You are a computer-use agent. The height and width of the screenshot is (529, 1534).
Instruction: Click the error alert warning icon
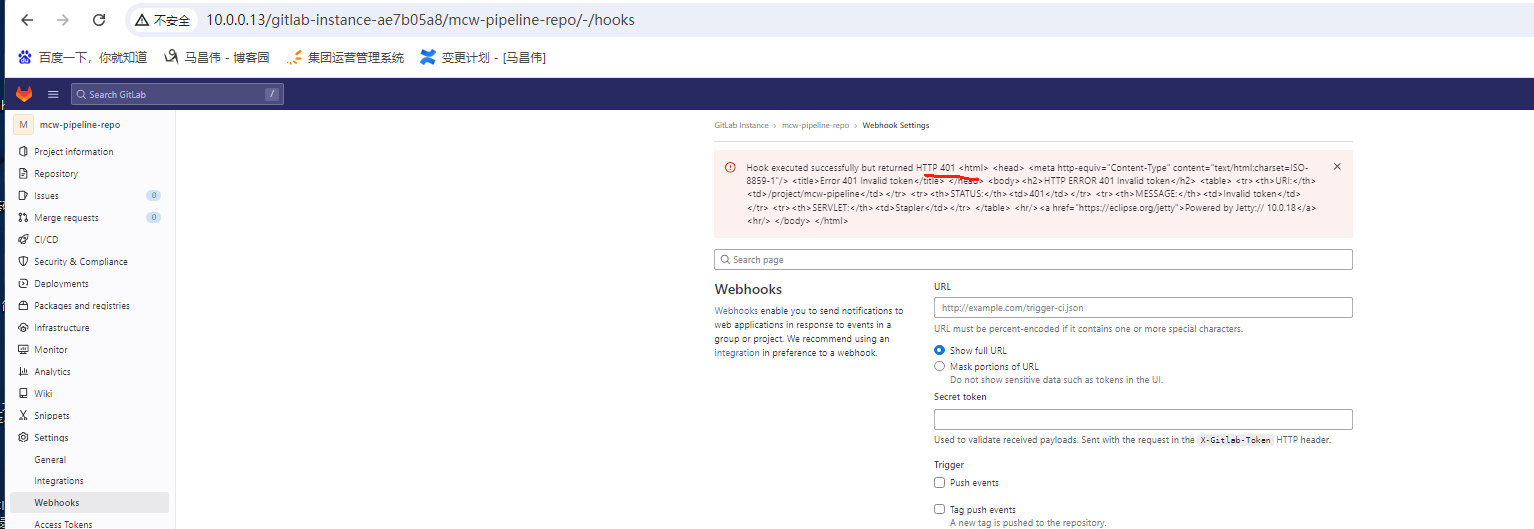(730, 167)
